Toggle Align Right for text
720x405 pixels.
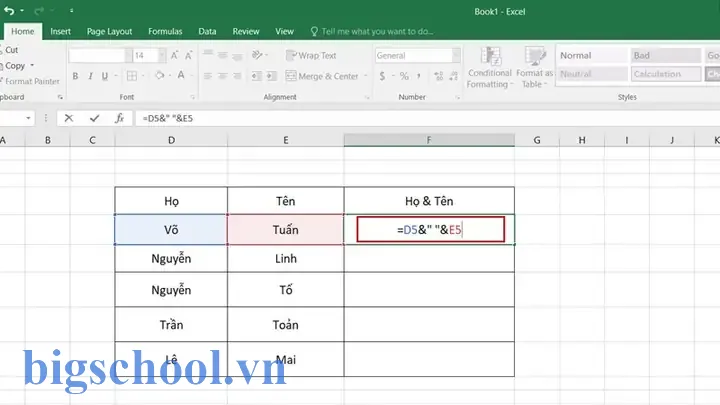pyautogui.click(x=237, y=76)
